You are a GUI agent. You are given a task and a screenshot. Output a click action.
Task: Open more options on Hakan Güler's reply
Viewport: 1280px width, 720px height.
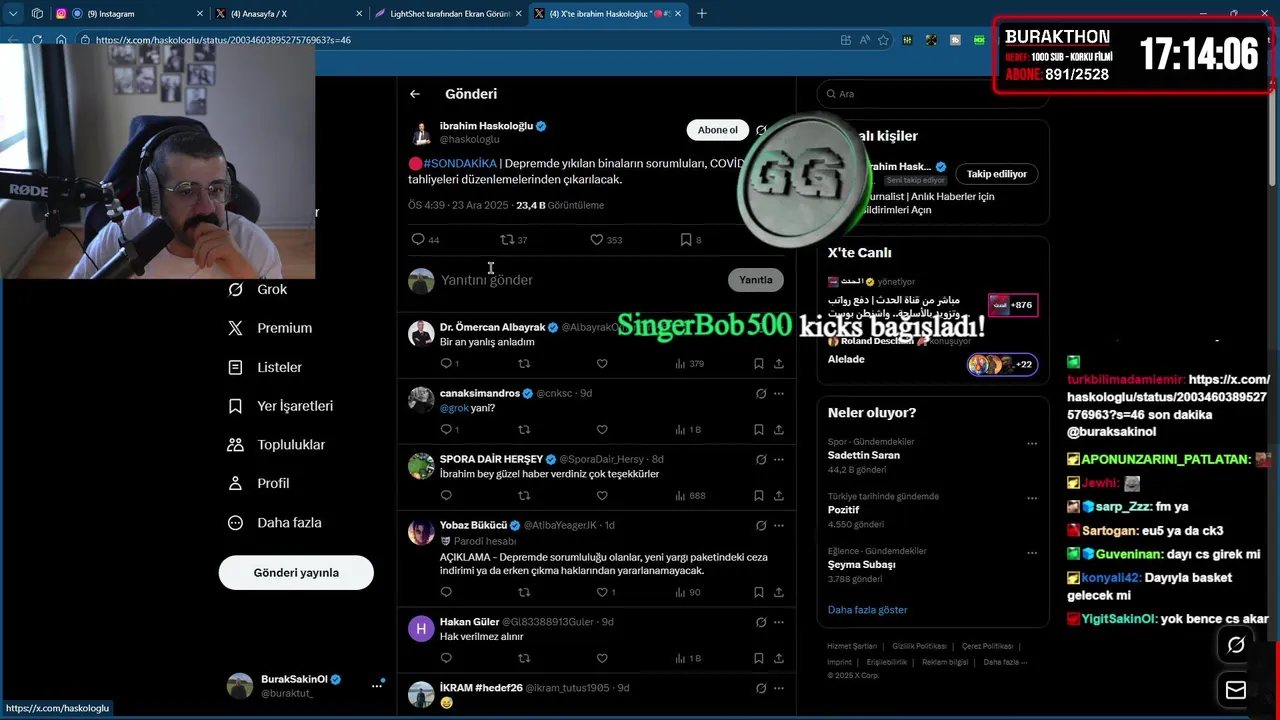tap(778, 622)
